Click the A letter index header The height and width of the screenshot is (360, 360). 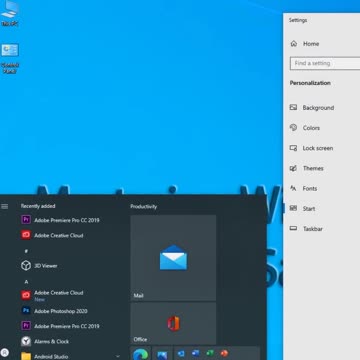tap(26, 282)
